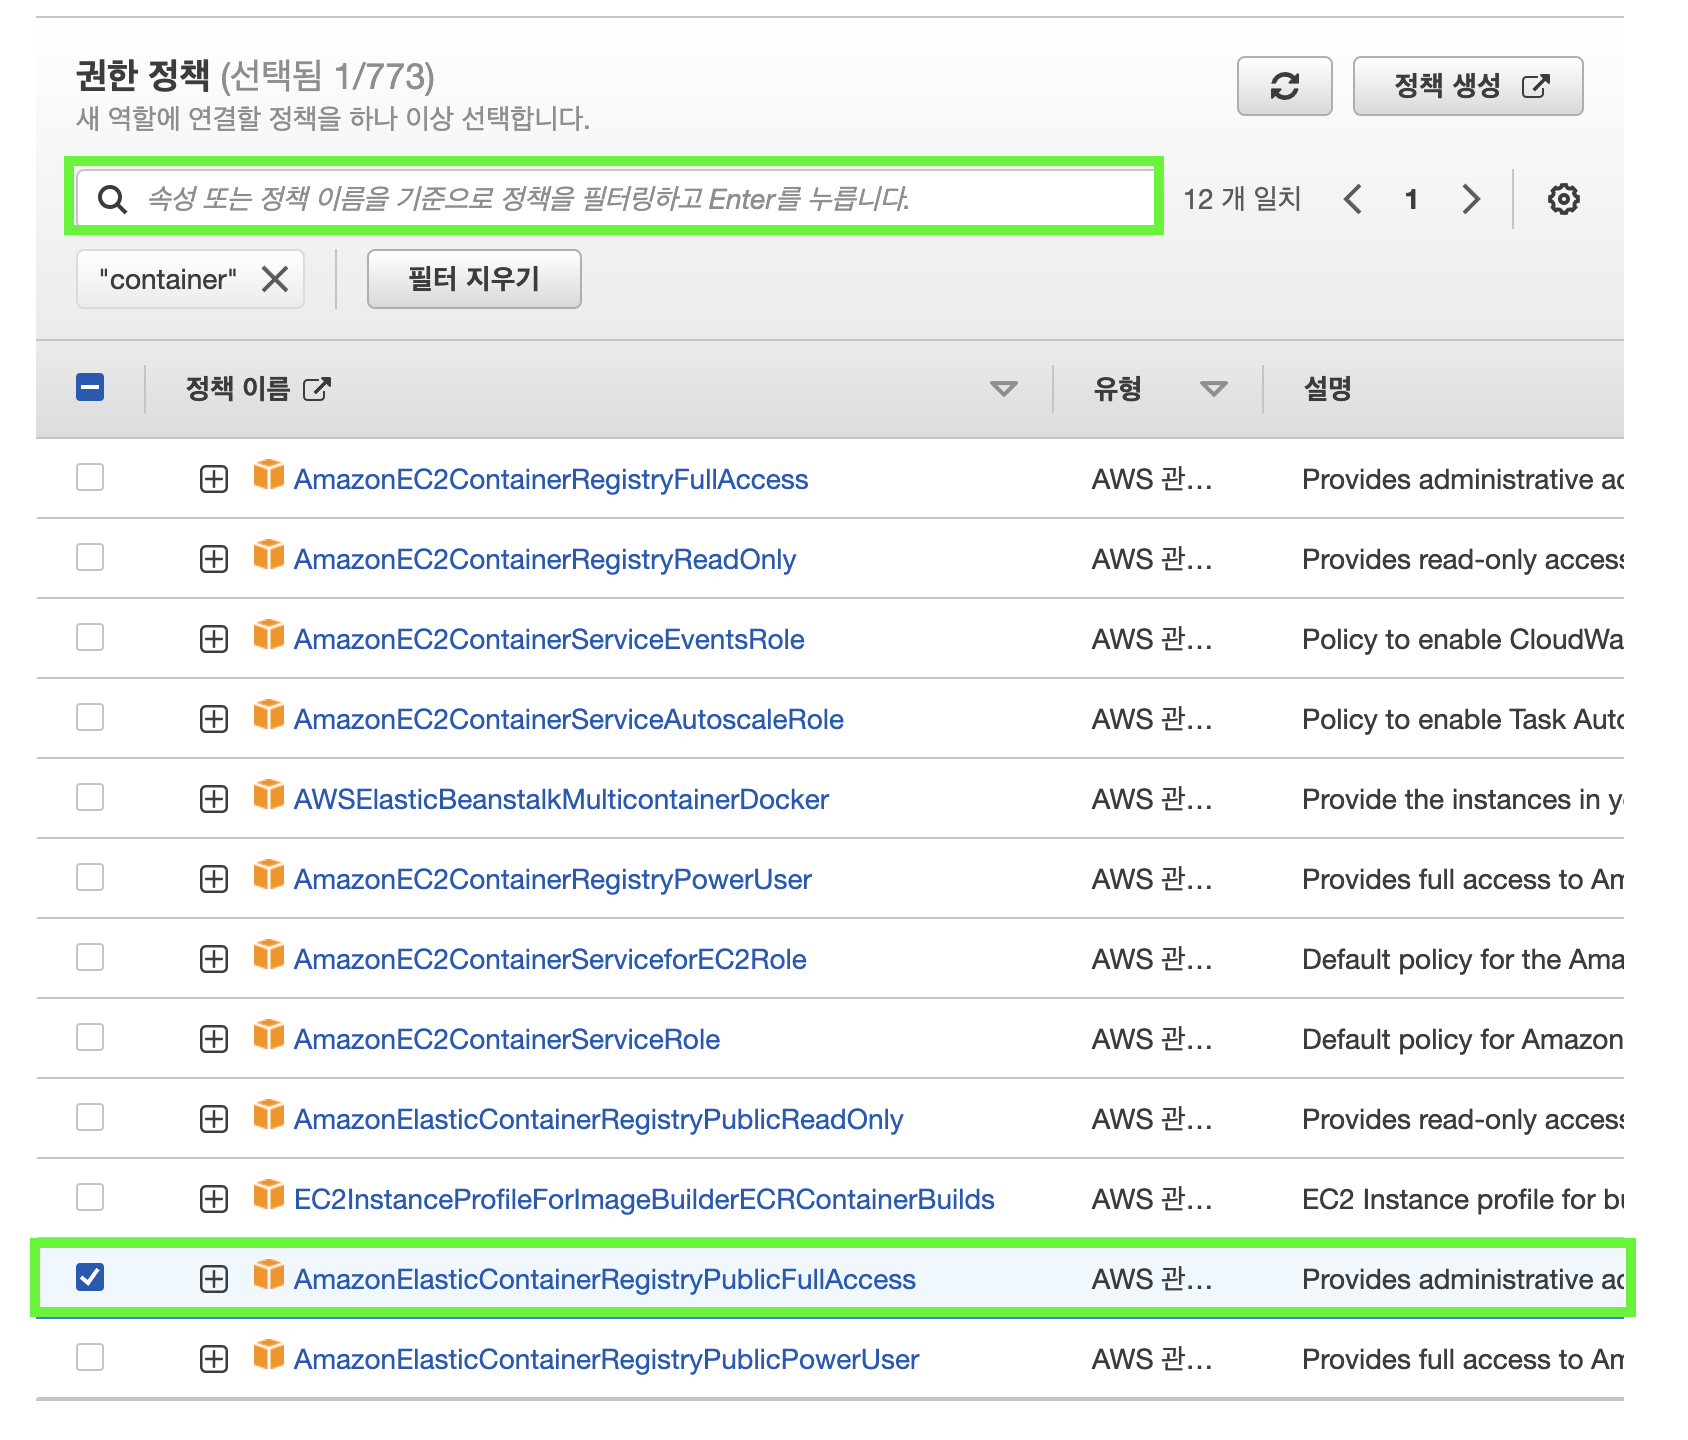Open AWSElasticBeanstalkMulticontainerDocker policy link
The width and height of the screenshot is (1688, 1440).
[x=561, y=800]
